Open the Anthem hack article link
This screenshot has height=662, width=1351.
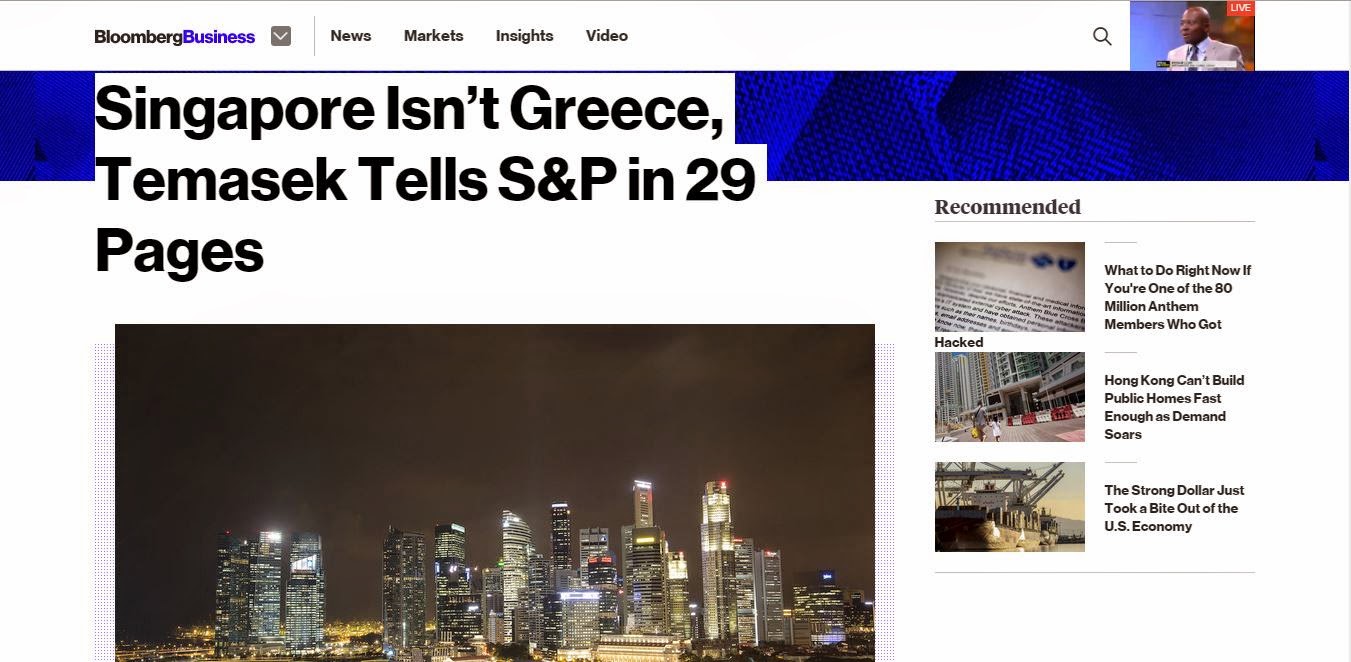coord(1177,297)
